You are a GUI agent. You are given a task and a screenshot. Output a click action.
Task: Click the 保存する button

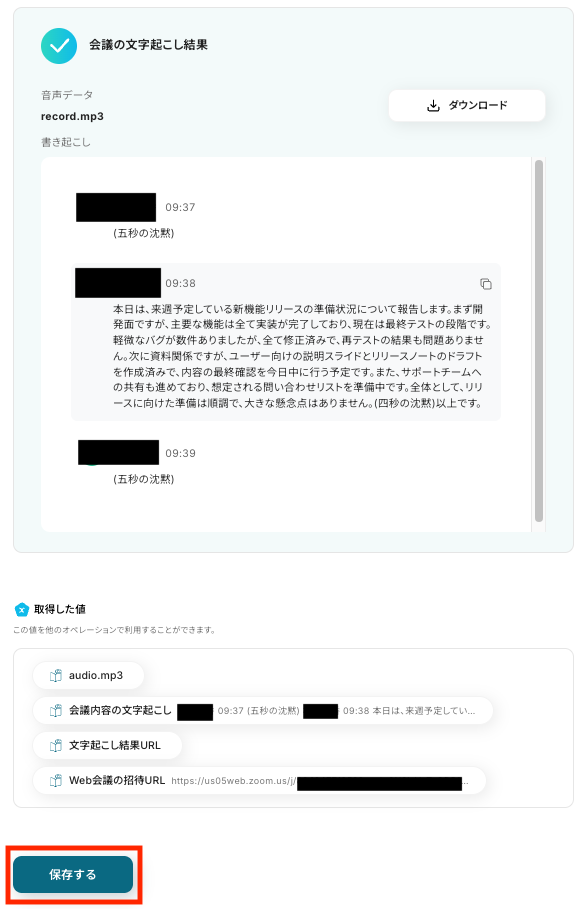(x=73, y=874)
